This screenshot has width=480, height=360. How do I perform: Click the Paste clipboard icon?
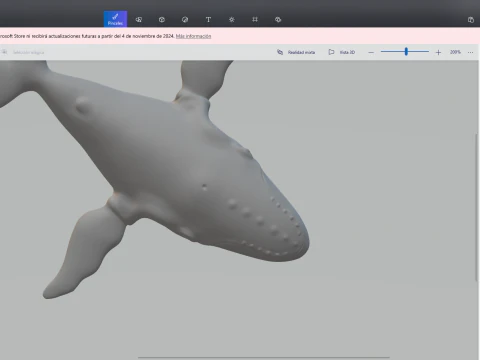pos(471,20)
